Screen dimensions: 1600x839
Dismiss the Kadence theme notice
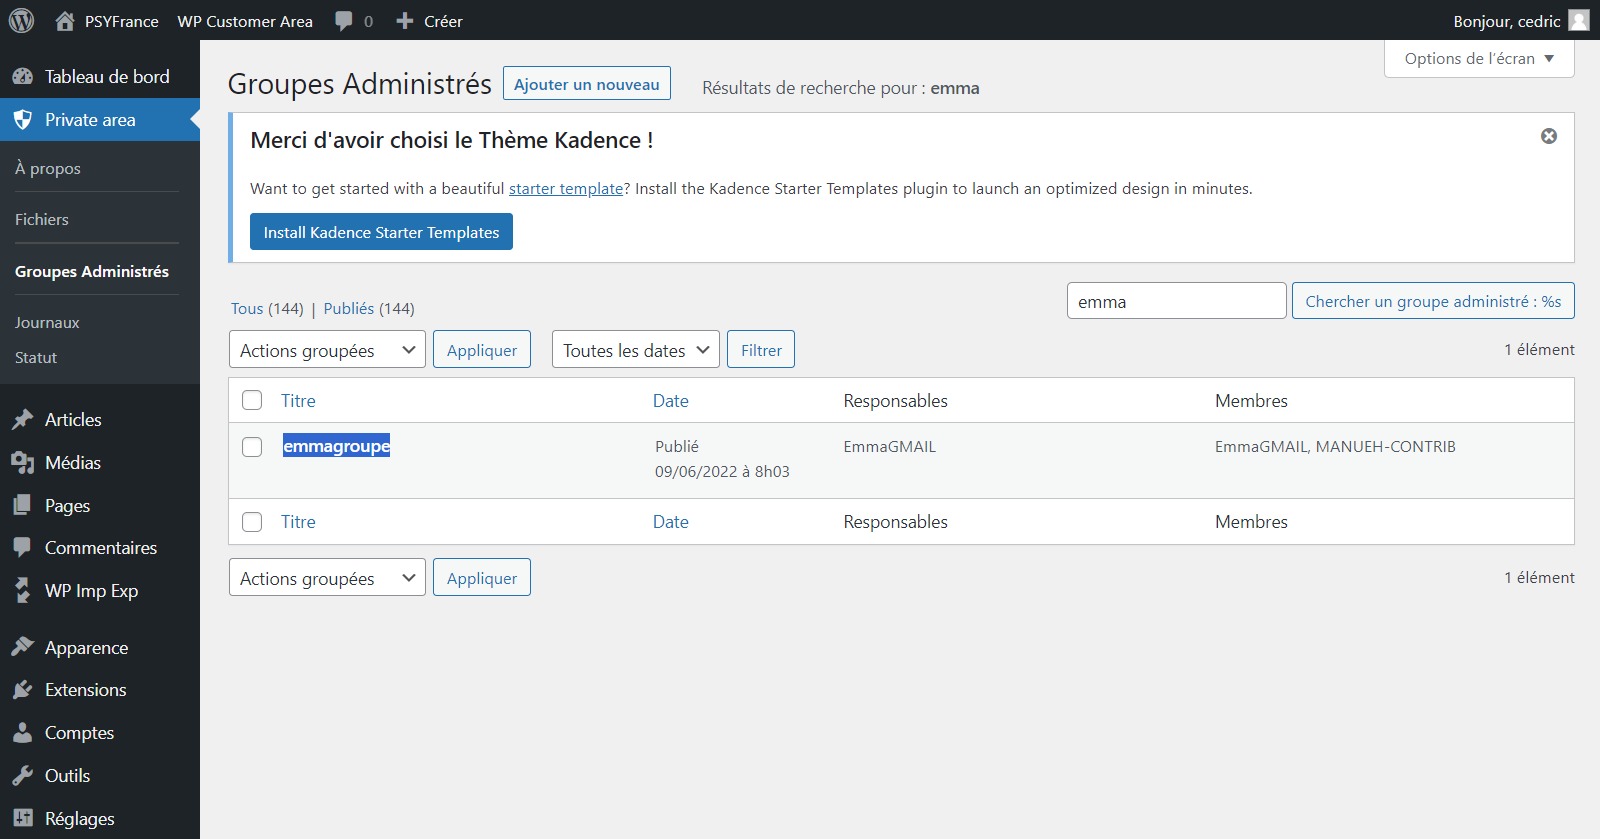1548,136
